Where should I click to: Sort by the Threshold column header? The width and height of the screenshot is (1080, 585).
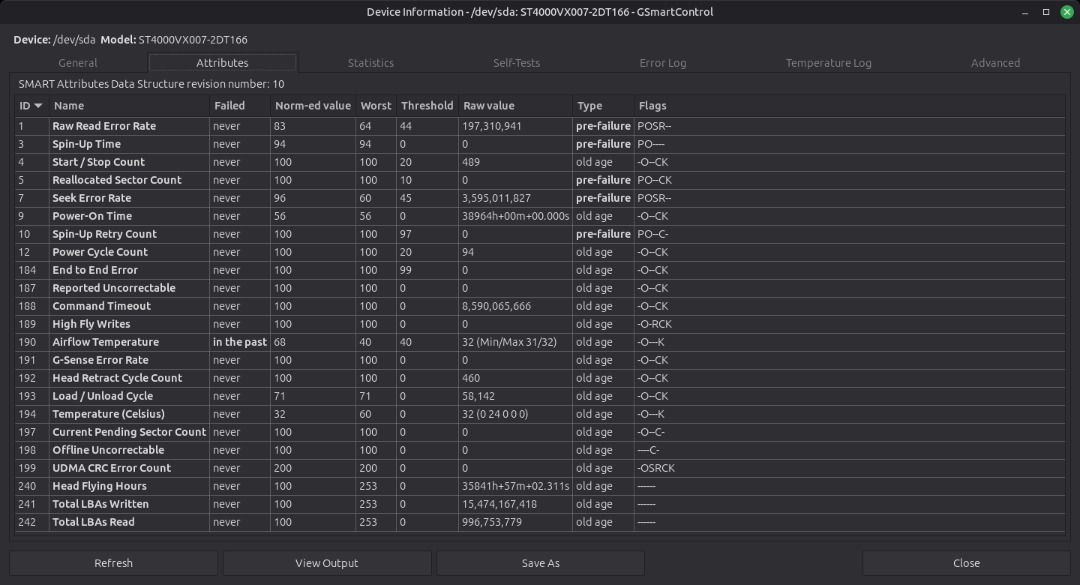(x=427, y=105)
